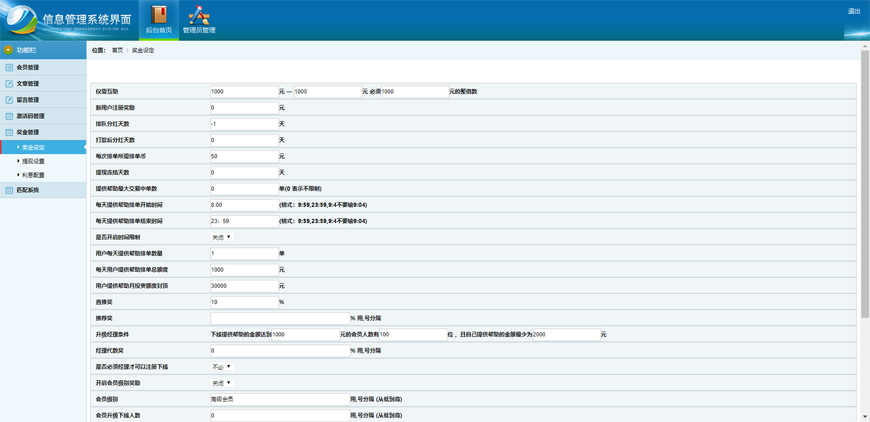Open the 开启会员级别奖励 dropdown
Screen dimensions: 870x422
(x=221, y=383)
